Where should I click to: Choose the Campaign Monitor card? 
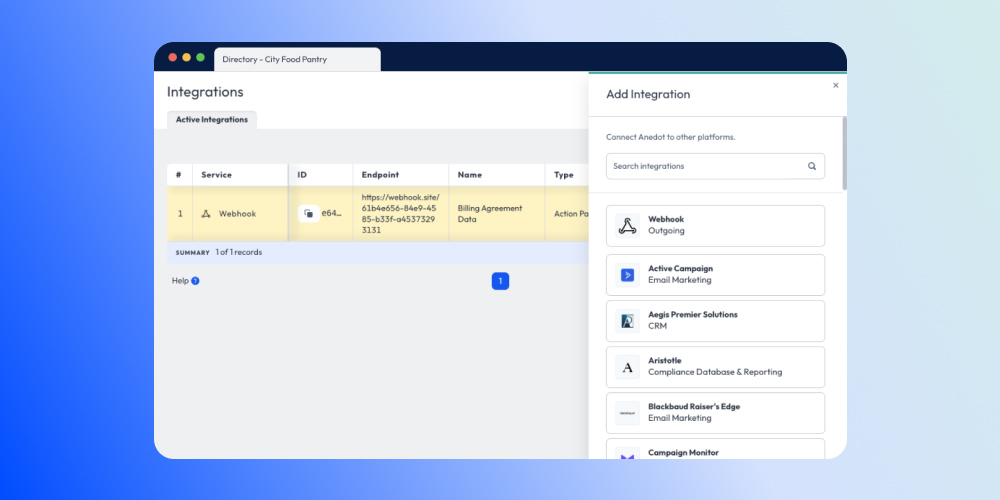(x=715, y=448)
